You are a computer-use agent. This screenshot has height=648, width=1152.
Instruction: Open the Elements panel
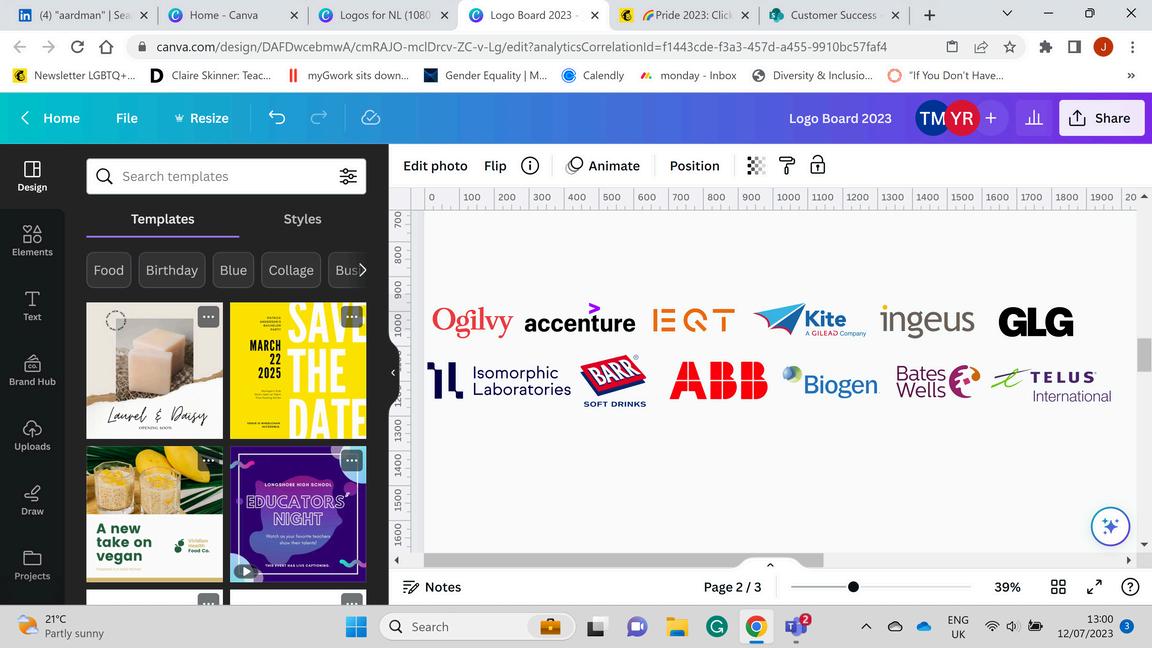(32, 241)
